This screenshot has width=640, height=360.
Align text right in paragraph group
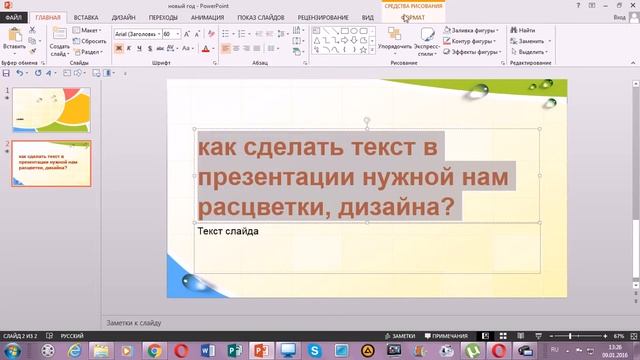coord(246,49)
